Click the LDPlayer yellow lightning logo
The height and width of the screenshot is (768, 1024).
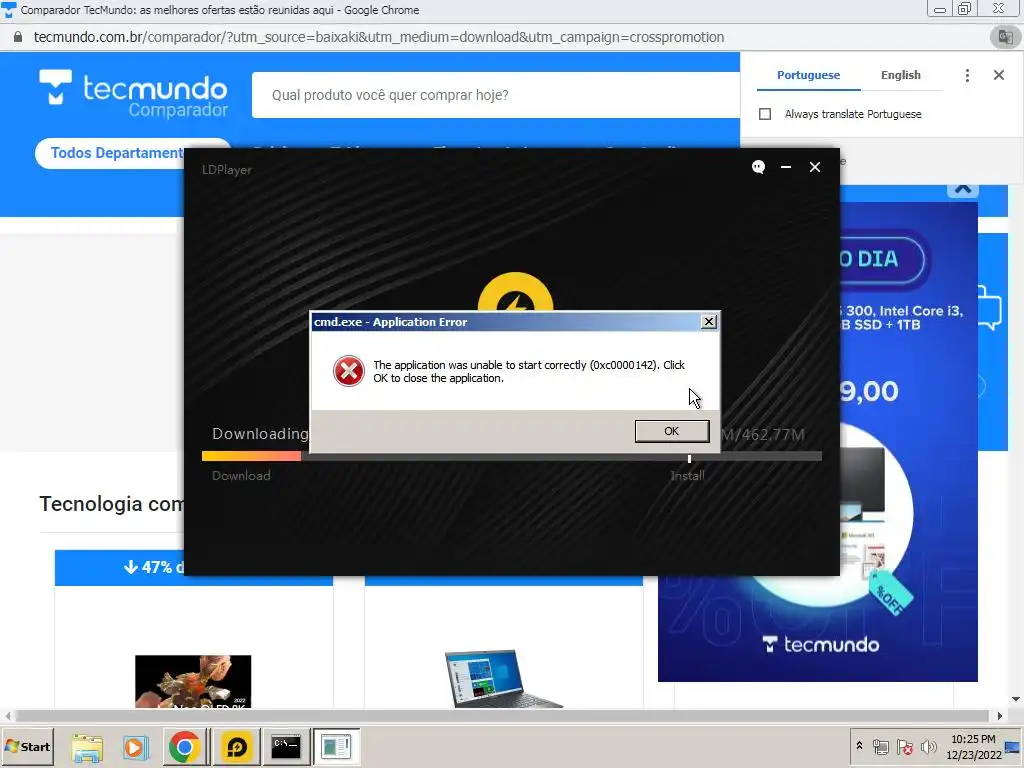(x=515, y=292)
